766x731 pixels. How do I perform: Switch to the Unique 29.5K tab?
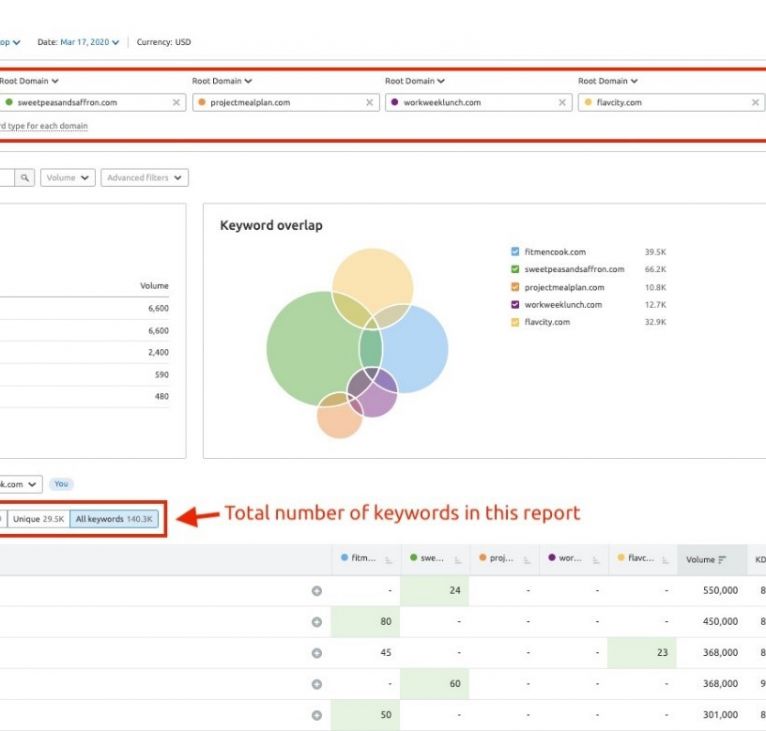tap(38, 519)
